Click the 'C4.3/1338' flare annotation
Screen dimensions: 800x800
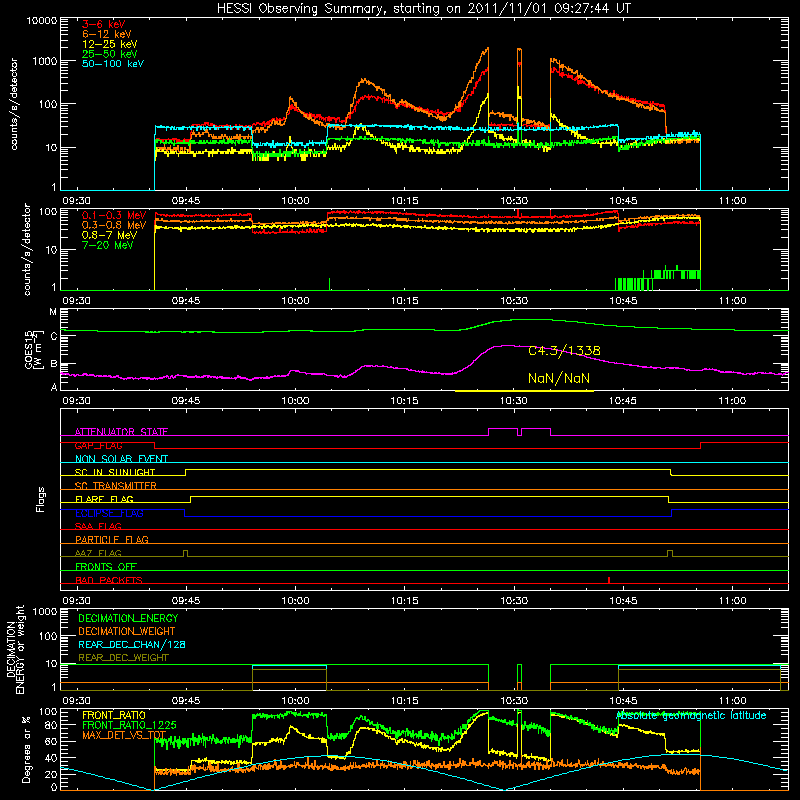click(564, 351)
